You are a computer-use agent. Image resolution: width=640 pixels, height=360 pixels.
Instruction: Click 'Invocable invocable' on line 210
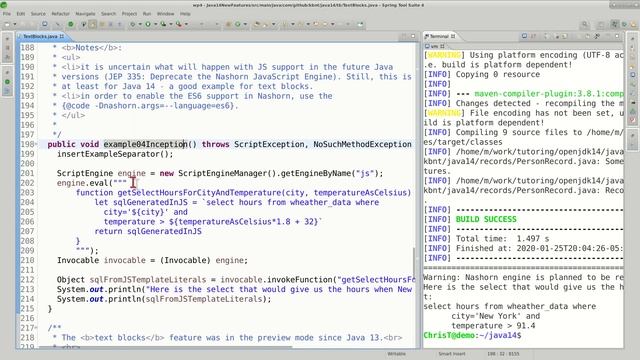click(101, 260)
